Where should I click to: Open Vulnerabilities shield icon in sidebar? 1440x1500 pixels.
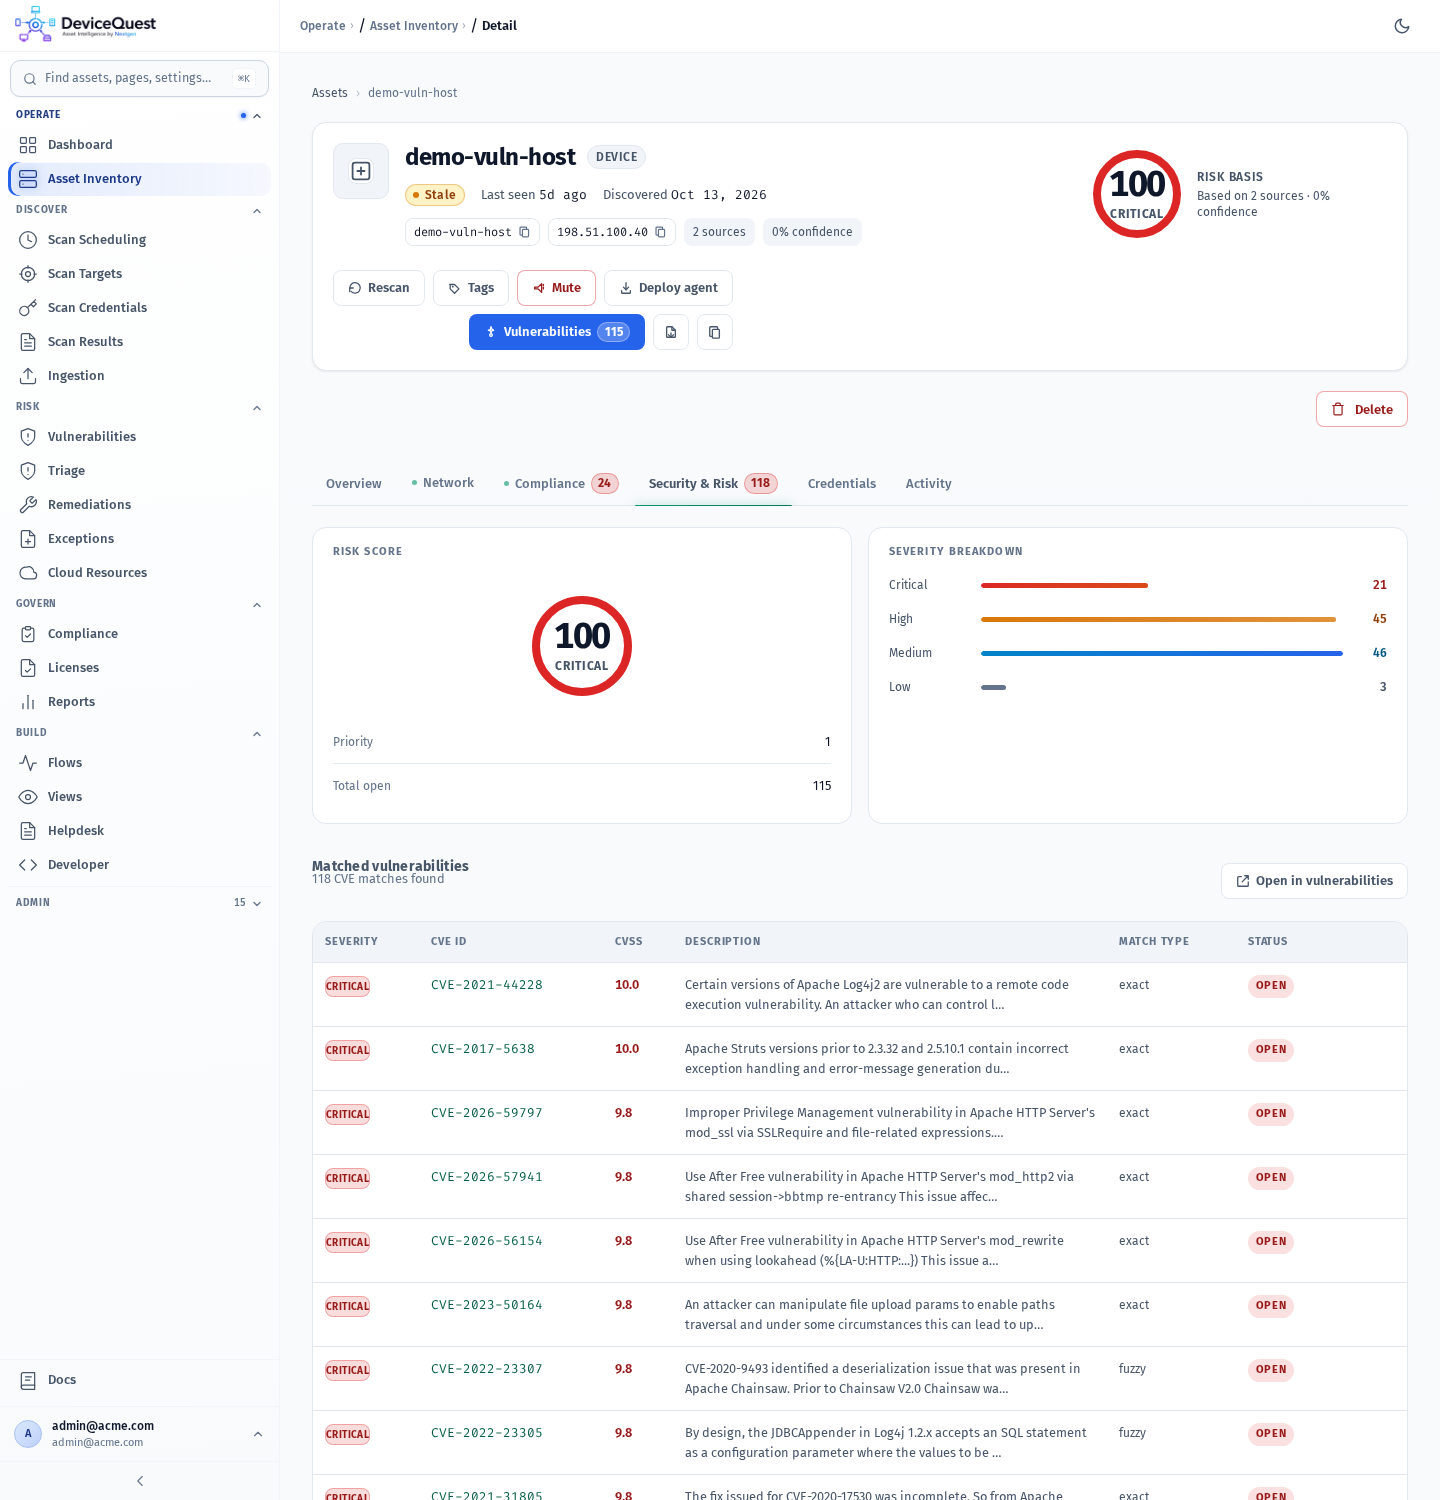(x=28, y=437)
